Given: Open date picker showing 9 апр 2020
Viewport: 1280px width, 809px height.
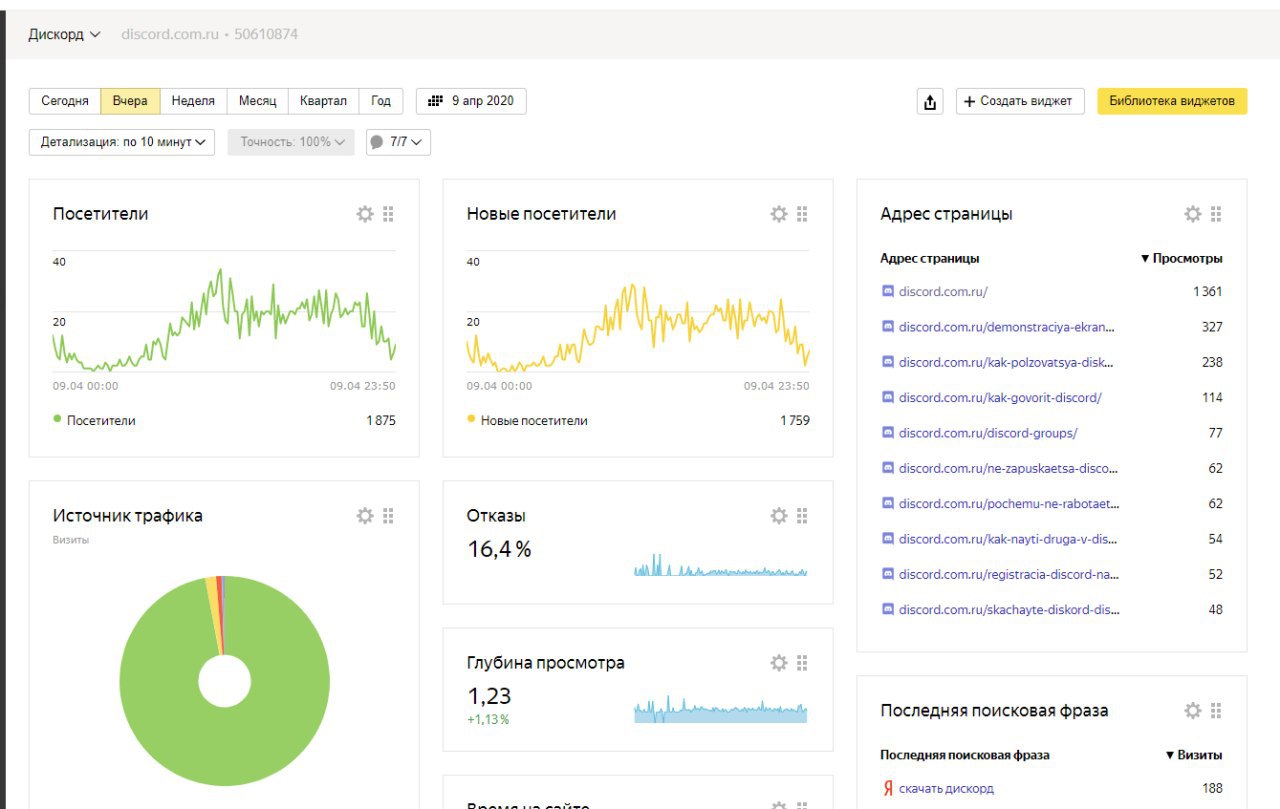Looking at the screenshot, I should coord(471,101).
